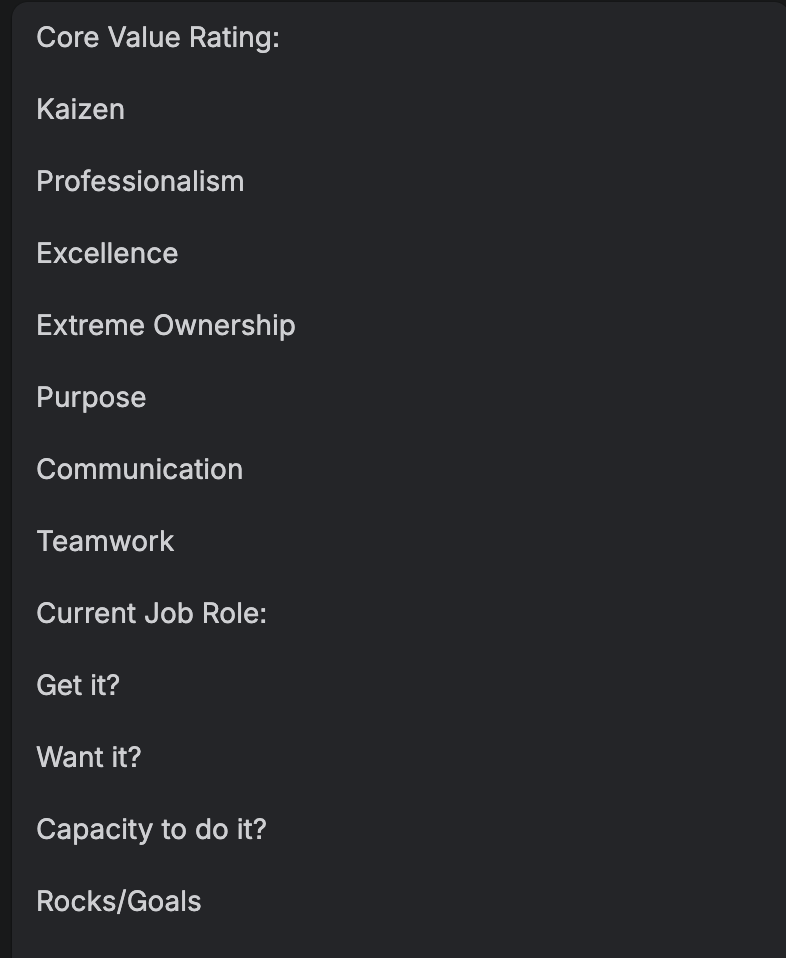Choose the Communication entry
Screen dimensions: 786x958
[140, 469]
